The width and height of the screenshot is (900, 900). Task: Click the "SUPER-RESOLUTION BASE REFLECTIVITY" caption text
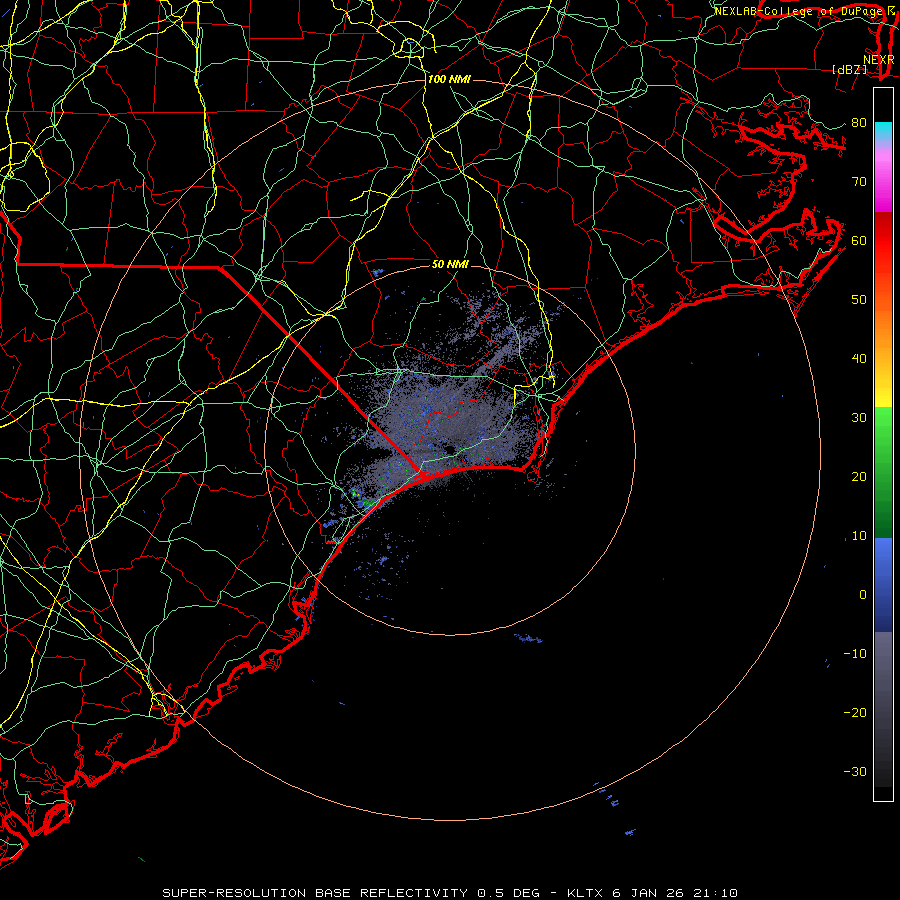coord(314,893)
